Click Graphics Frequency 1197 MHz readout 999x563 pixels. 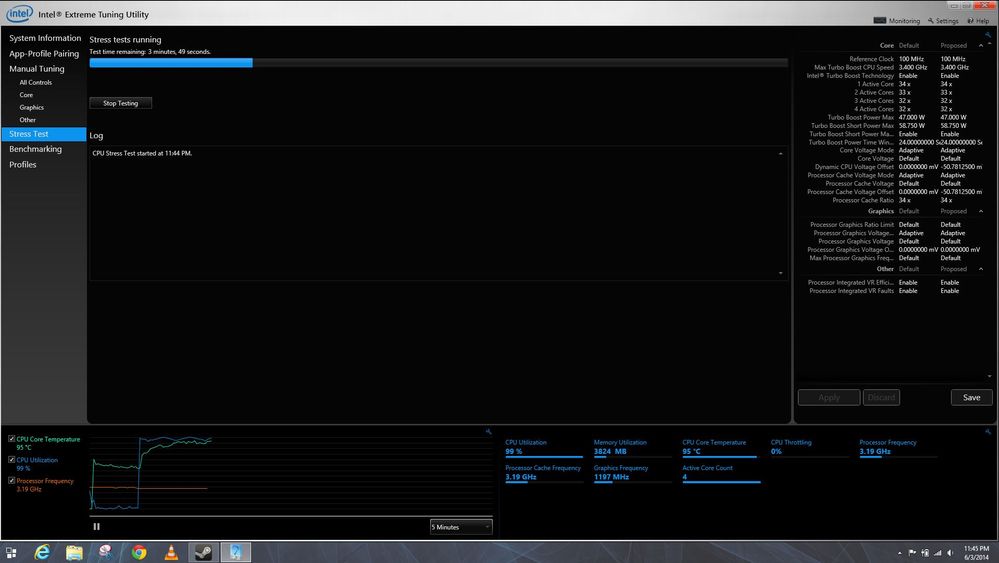click(632, 473)
